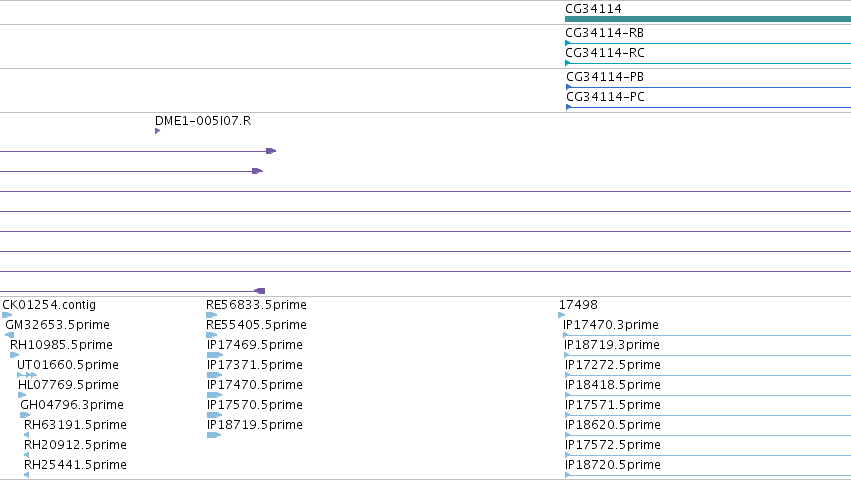Select IP18720.5prime EST label
Image resolution: width=851 pixels, height=480 pixels.
(x=613, y=465)
